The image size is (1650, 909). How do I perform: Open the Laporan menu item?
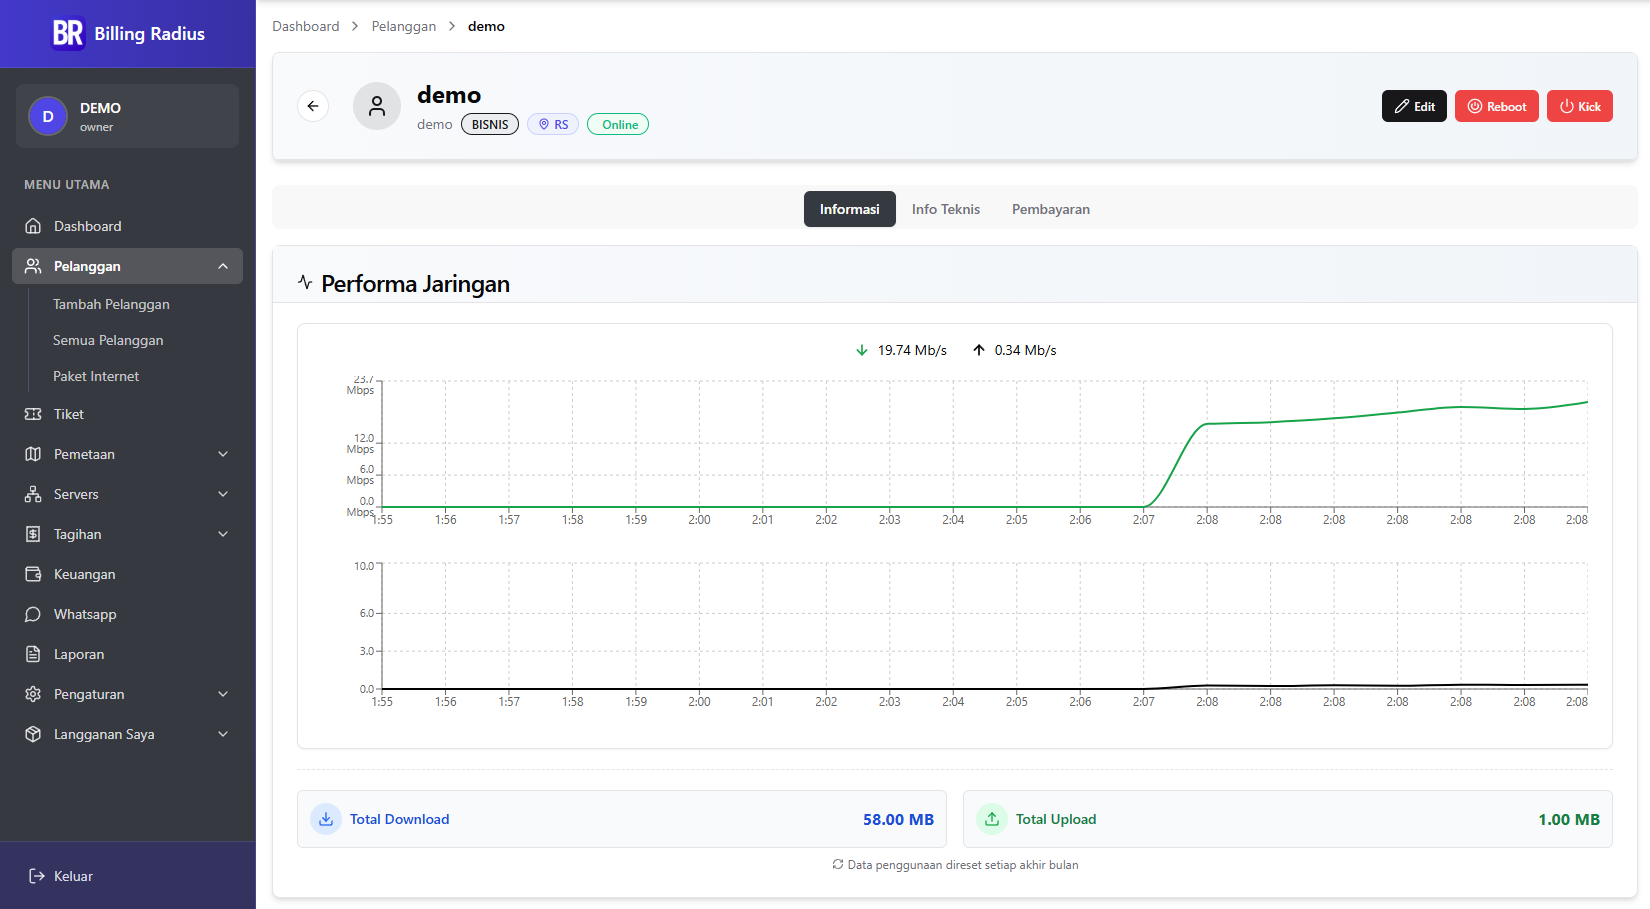pos(127,654)
